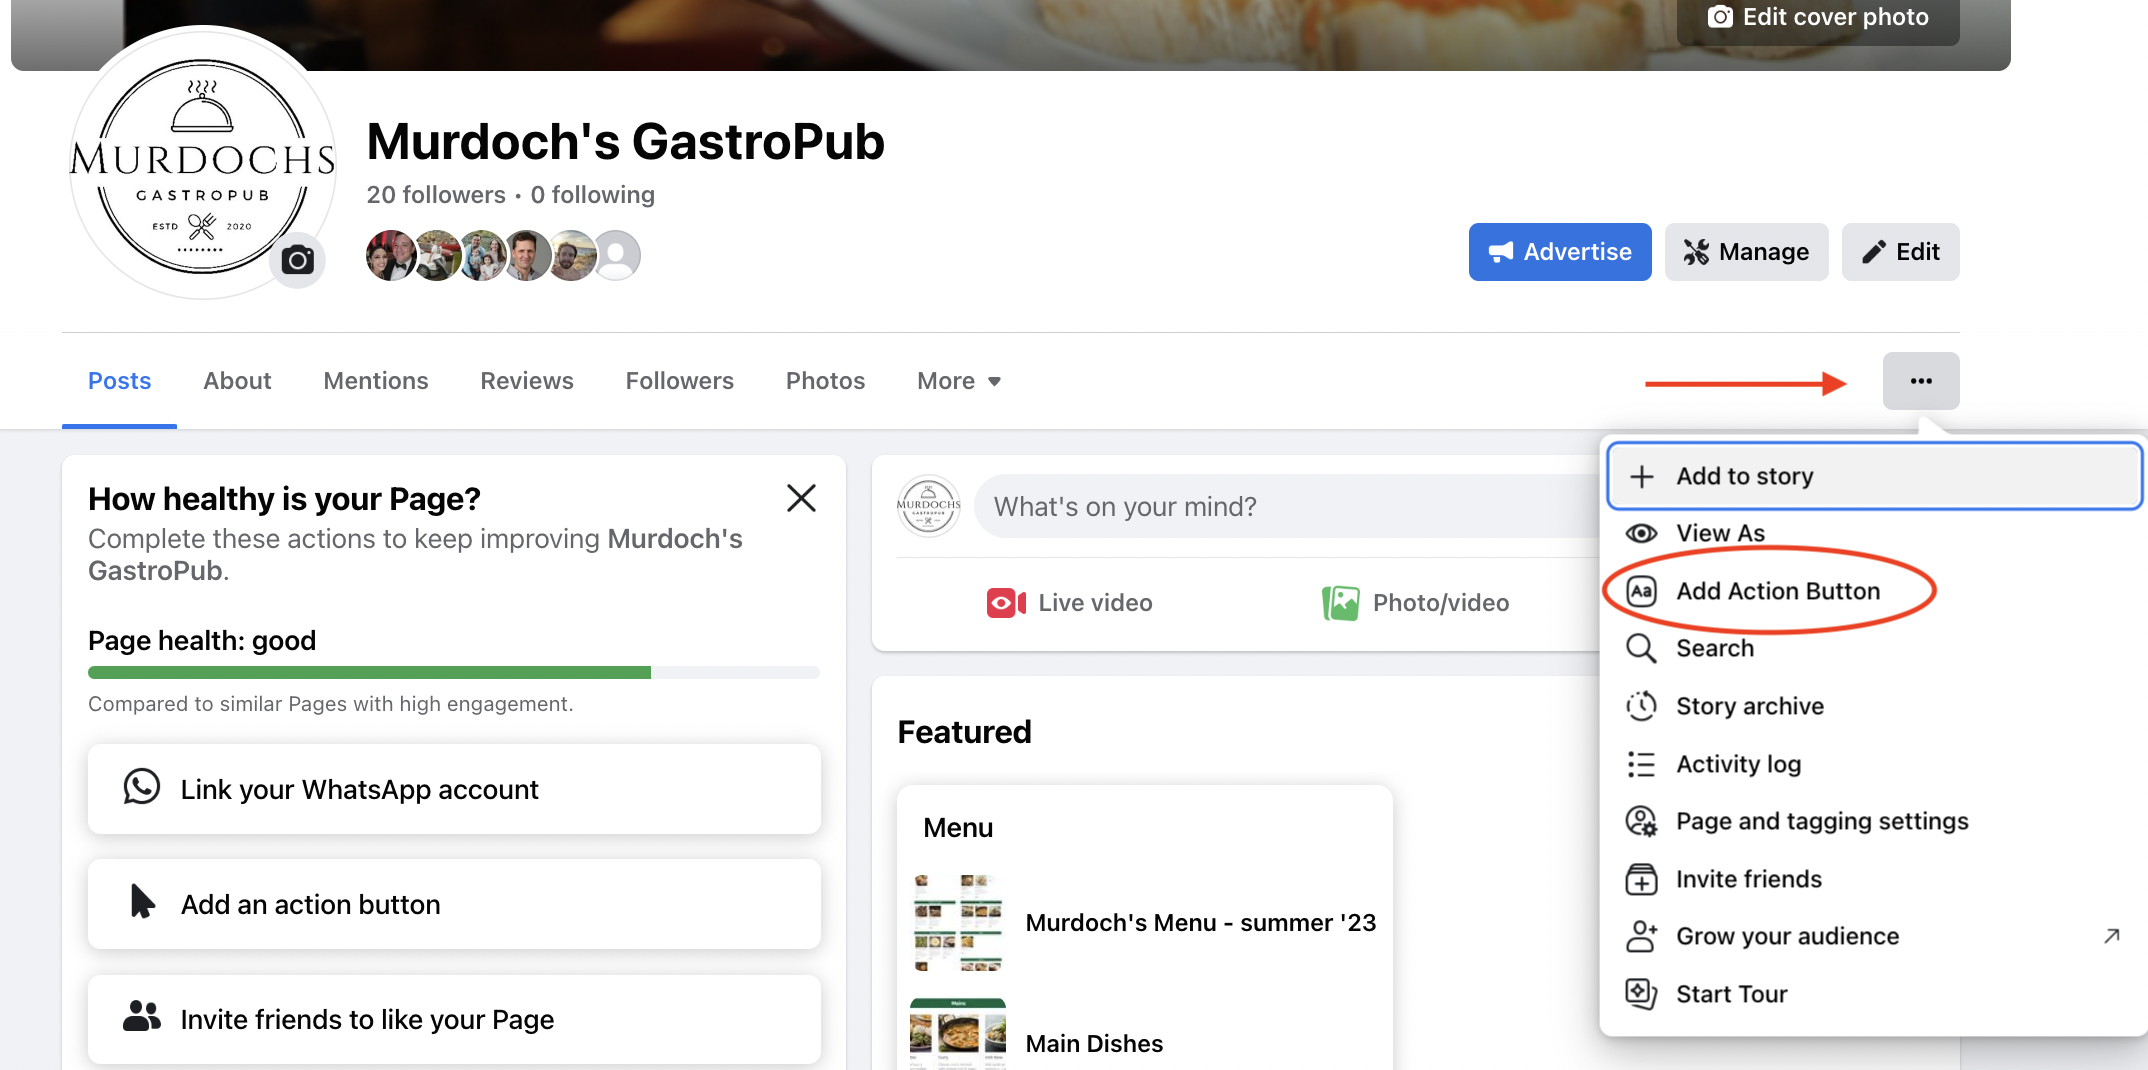Click 0 following link

point(592,195)
